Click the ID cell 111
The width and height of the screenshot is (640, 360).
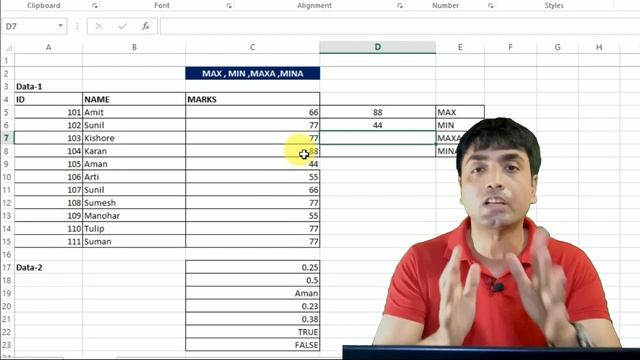coord(49,242)
